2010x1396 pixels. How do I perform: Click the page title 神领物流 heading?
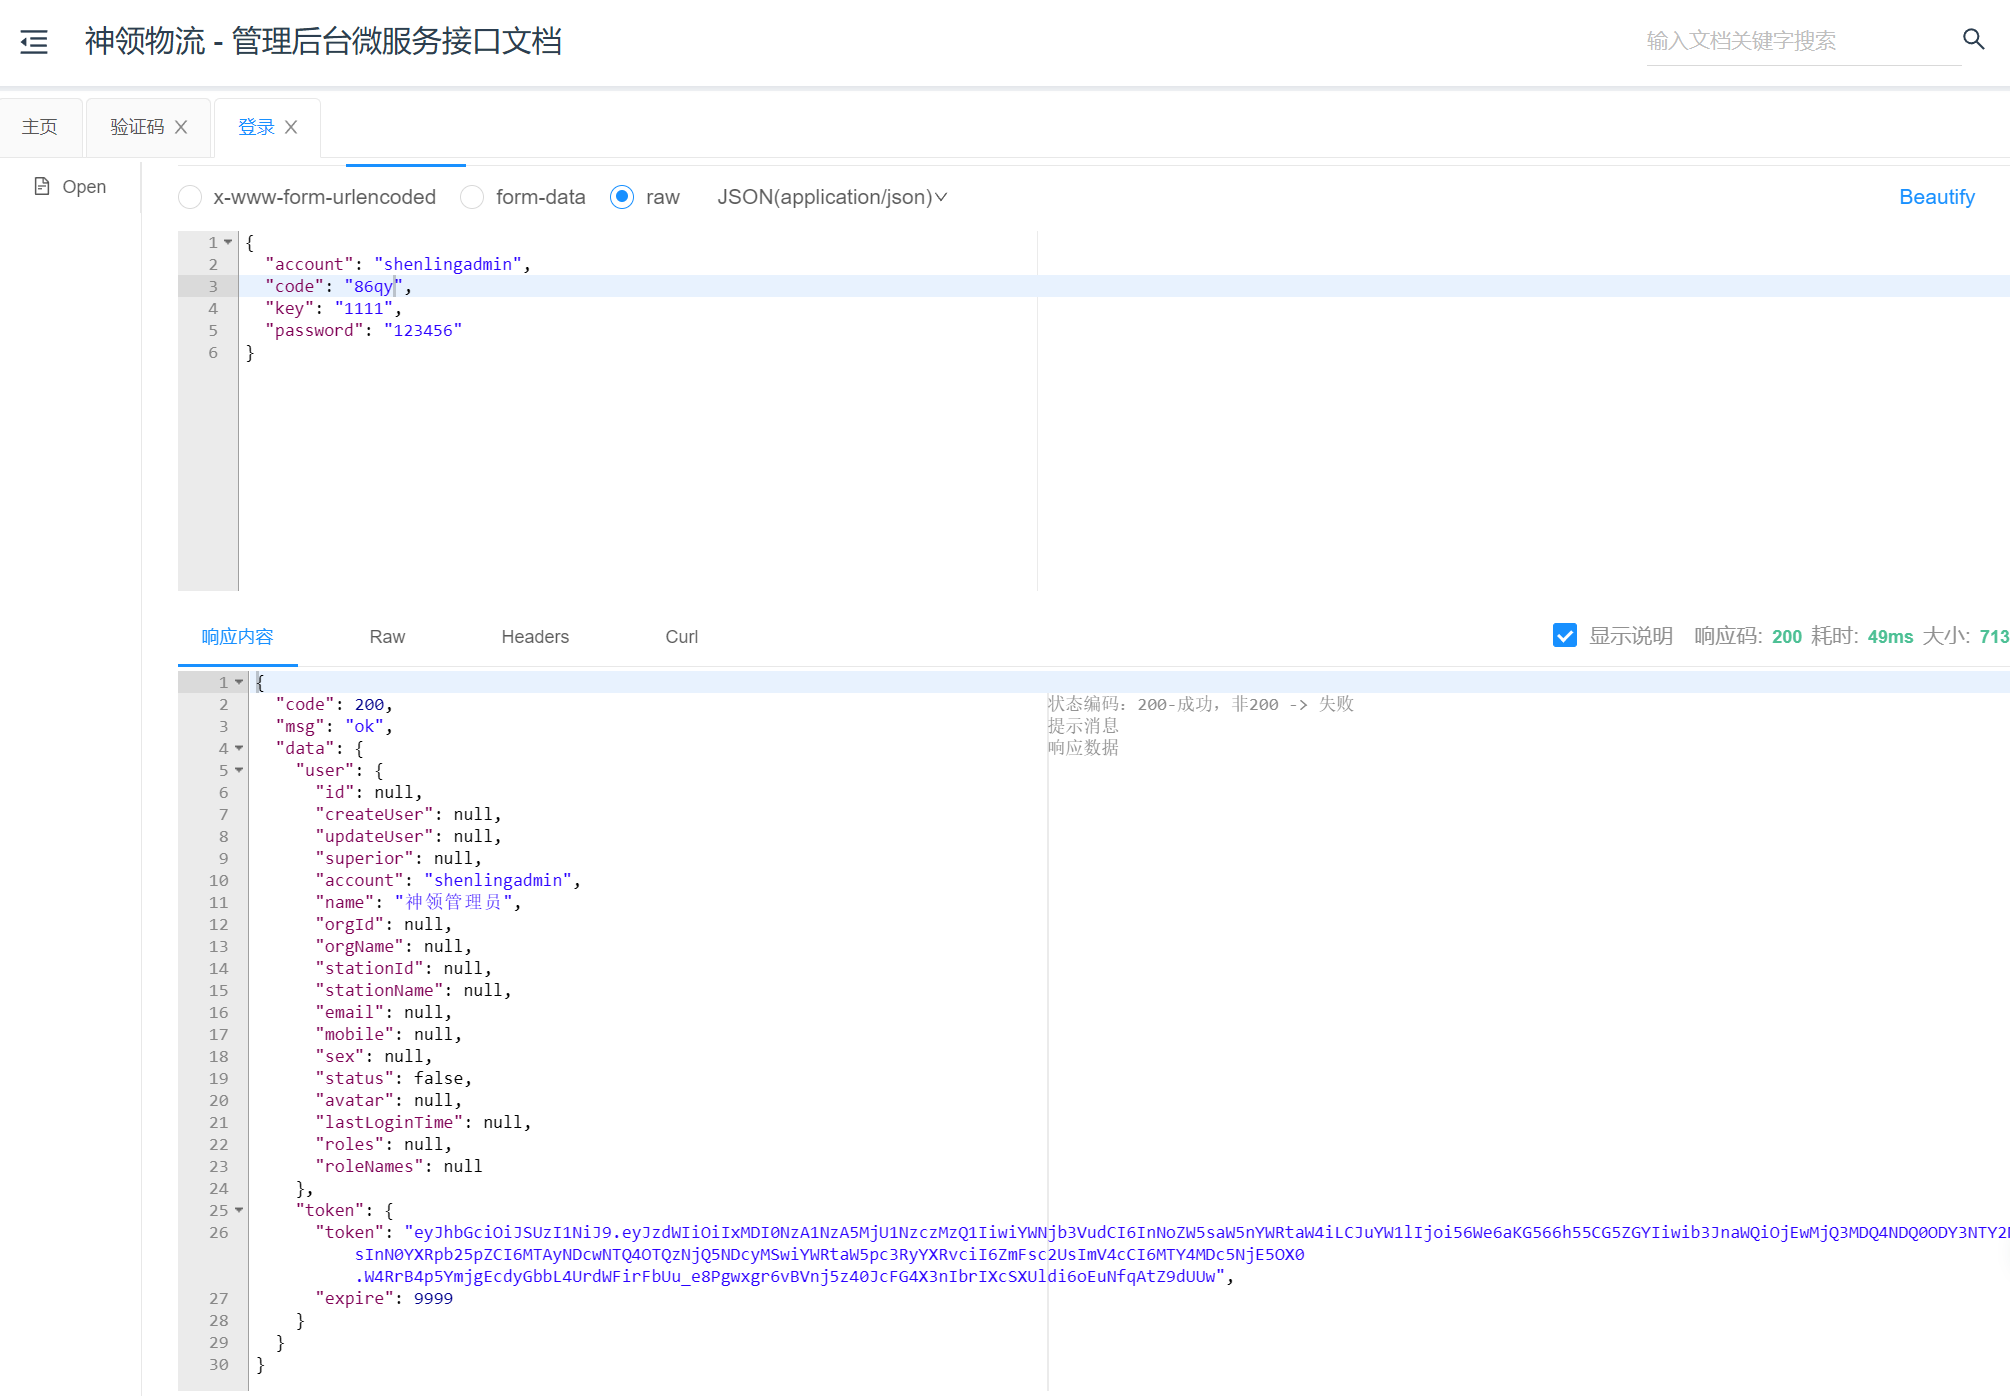pyautogui.click(x=323, y=41)
